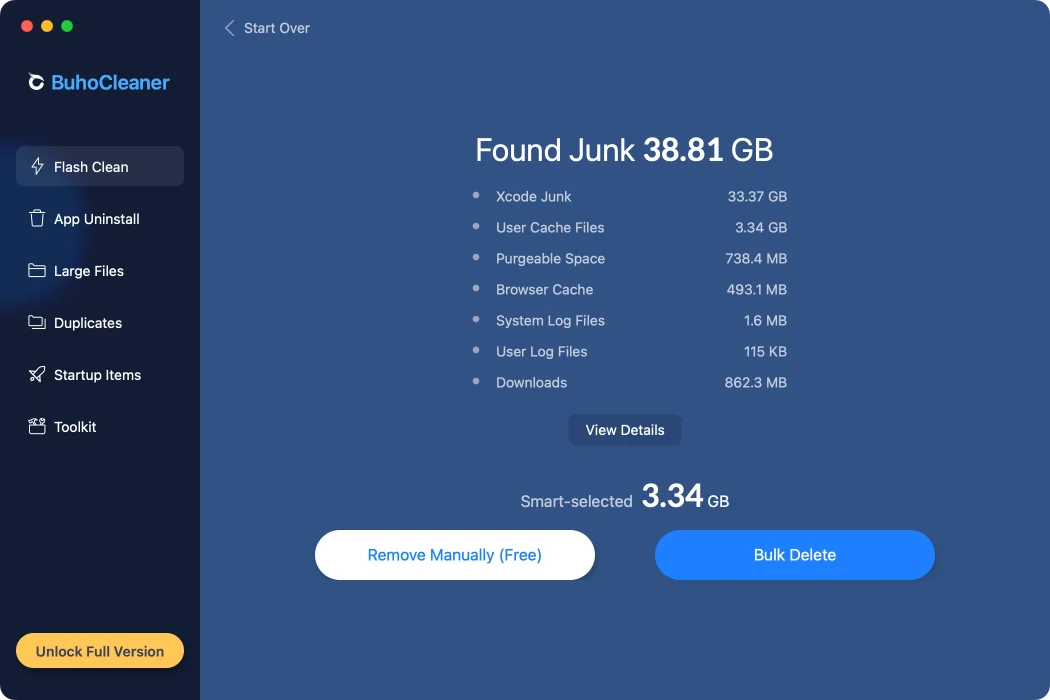Click the 738.4 MB value
This screenshot has width=1050, height=700.
[x=756, y=258]
